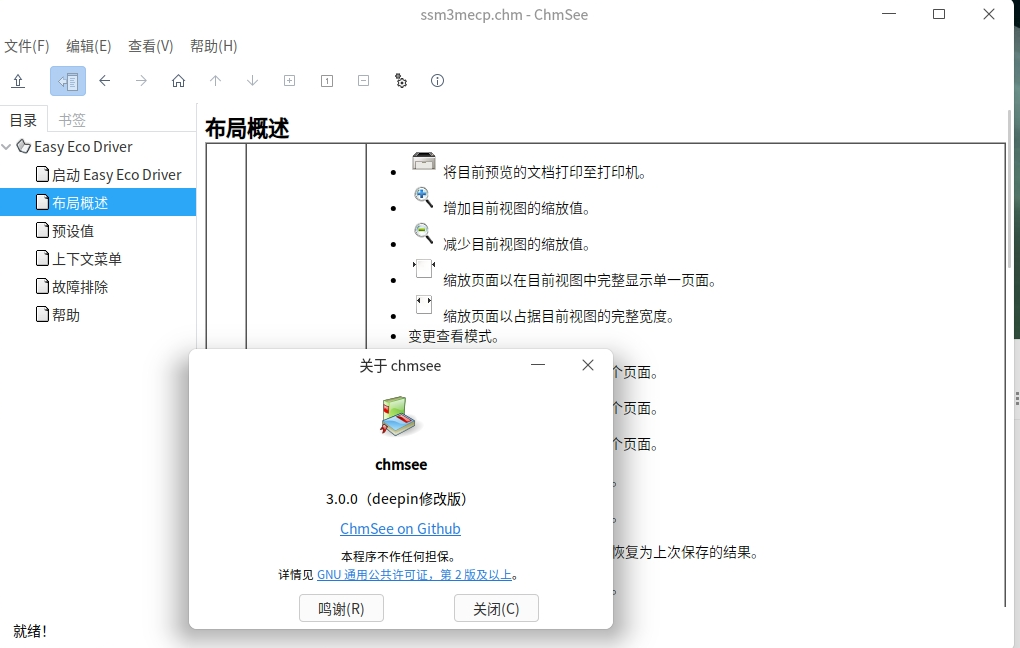Click the open file upload icon in toolbar
This screenshot has height=648, width=1020.
(18, 81)
